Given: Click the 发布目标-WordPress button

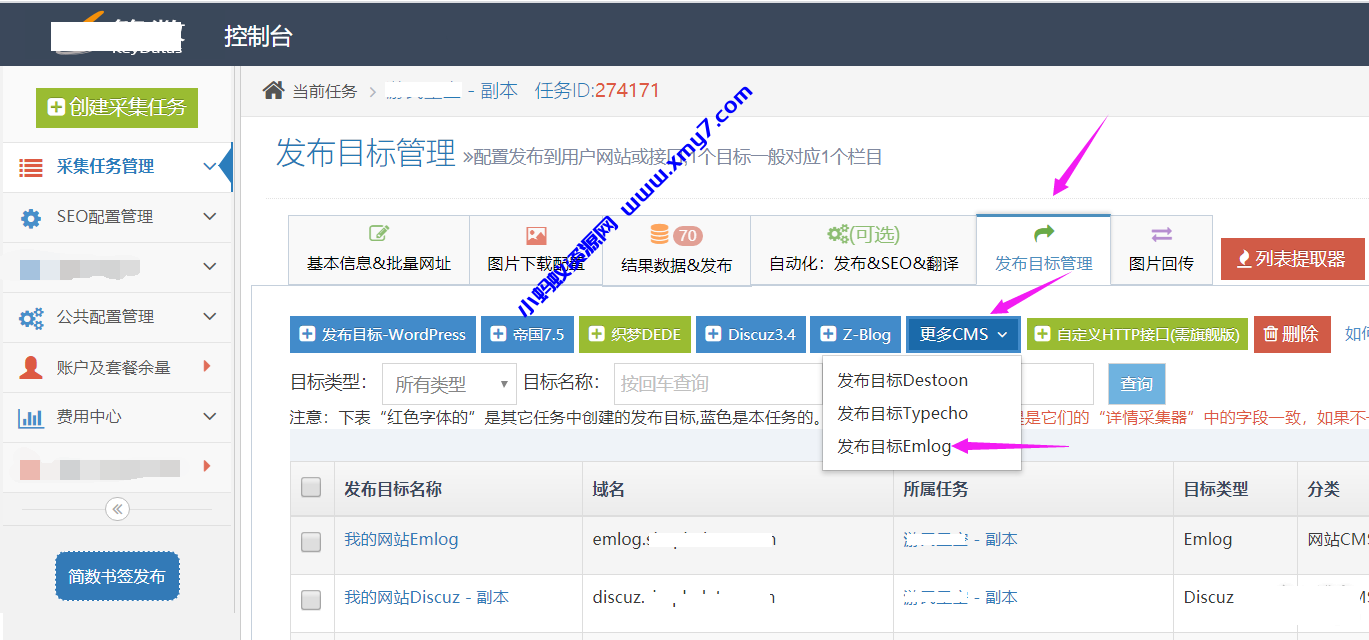Looking at the screenshot, I should [x=383, y=334].
